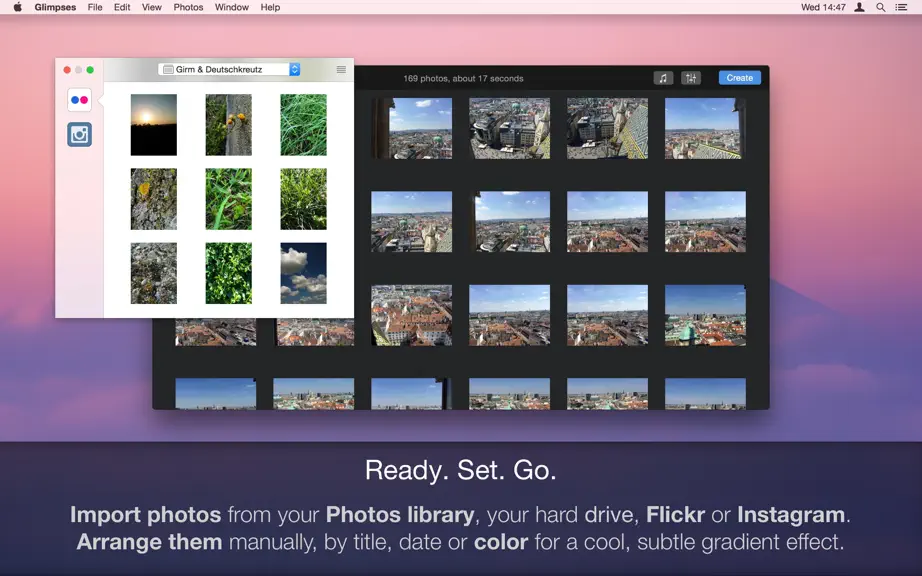This screenshot has width=922, height=576.
Task: Open the Photos menu
Action: 188,7
